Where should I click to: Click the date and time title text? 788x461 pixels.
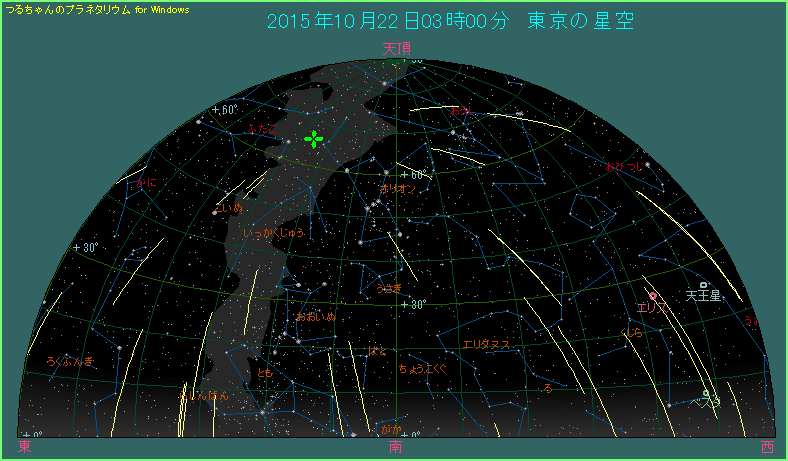point(450,22)
